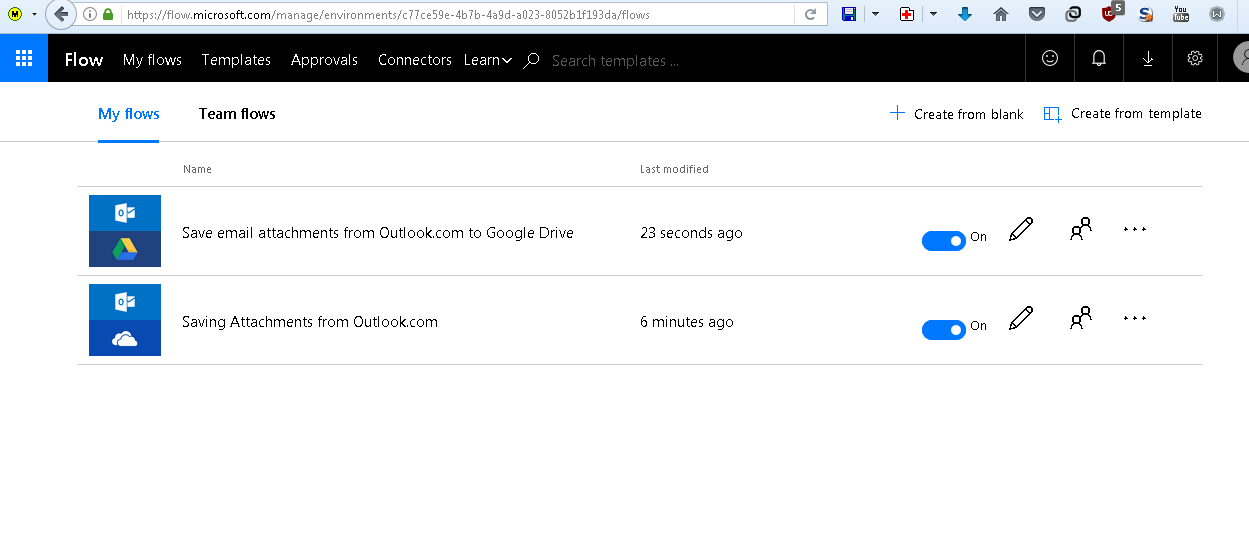Reload the page in the address bar

coord(811,15)
